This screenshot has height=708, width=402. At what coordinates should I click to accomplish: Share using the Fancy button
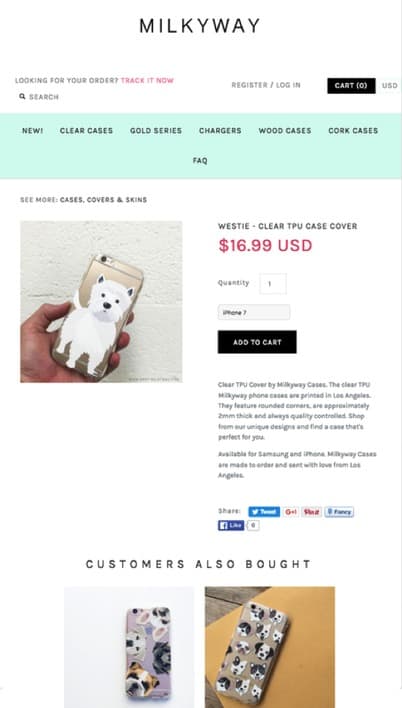click(x=339, y=512)
